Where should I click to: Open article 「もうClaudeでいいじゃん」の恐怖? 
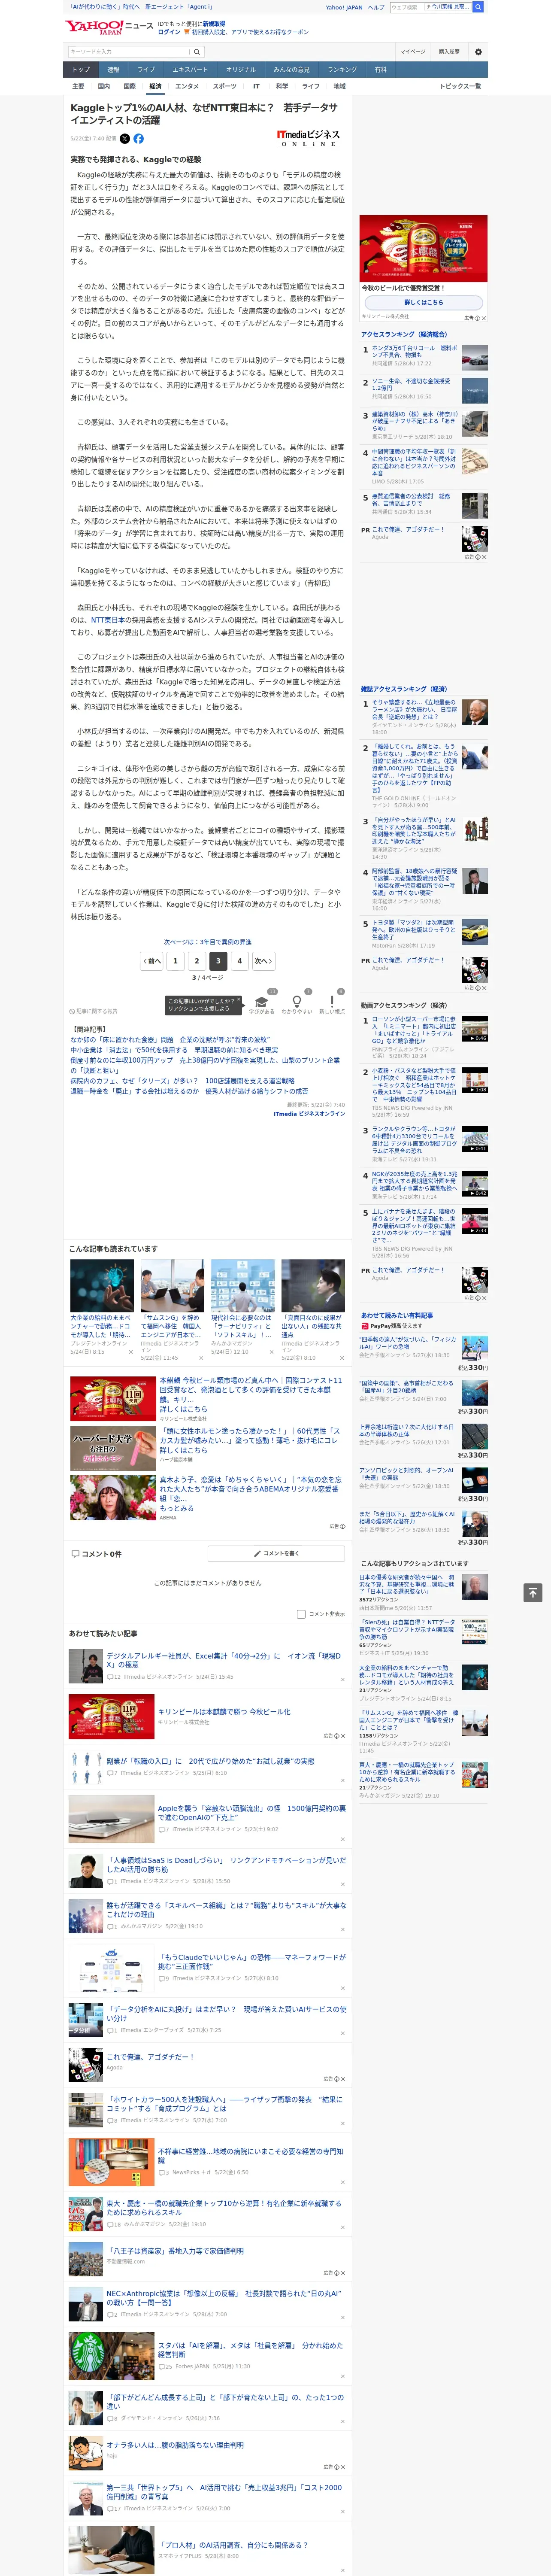(252, 1961)
